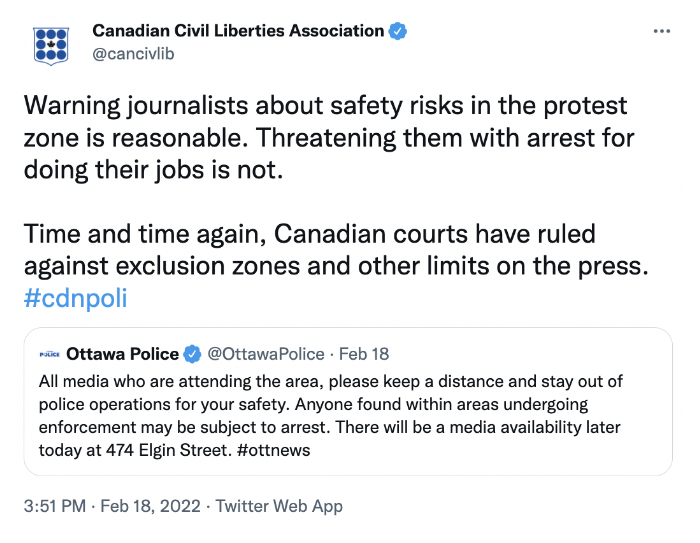Click the Feb 18, 2022 date
The width and height of the screenshot is (700, 543).
[150, 506]
